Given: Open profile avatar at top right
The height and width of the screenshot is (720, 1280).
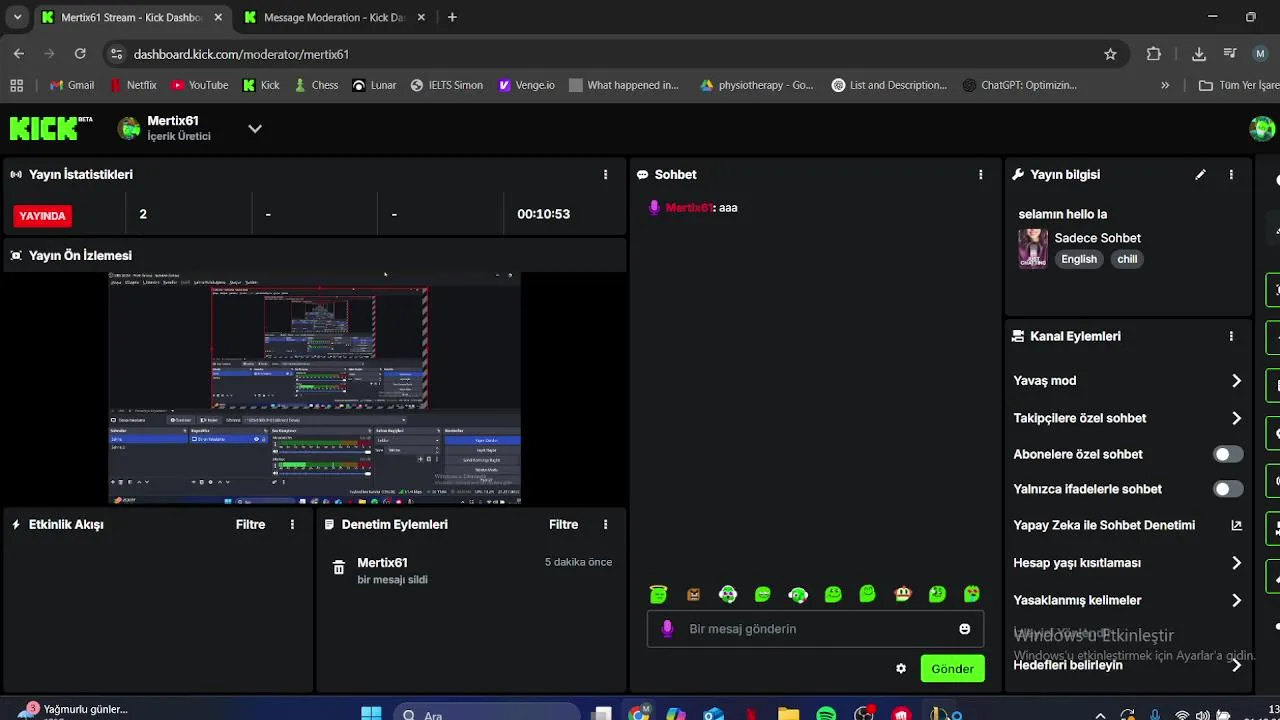Looking at the screenshot, I should pyautogui.click(x=1262, y=128).
